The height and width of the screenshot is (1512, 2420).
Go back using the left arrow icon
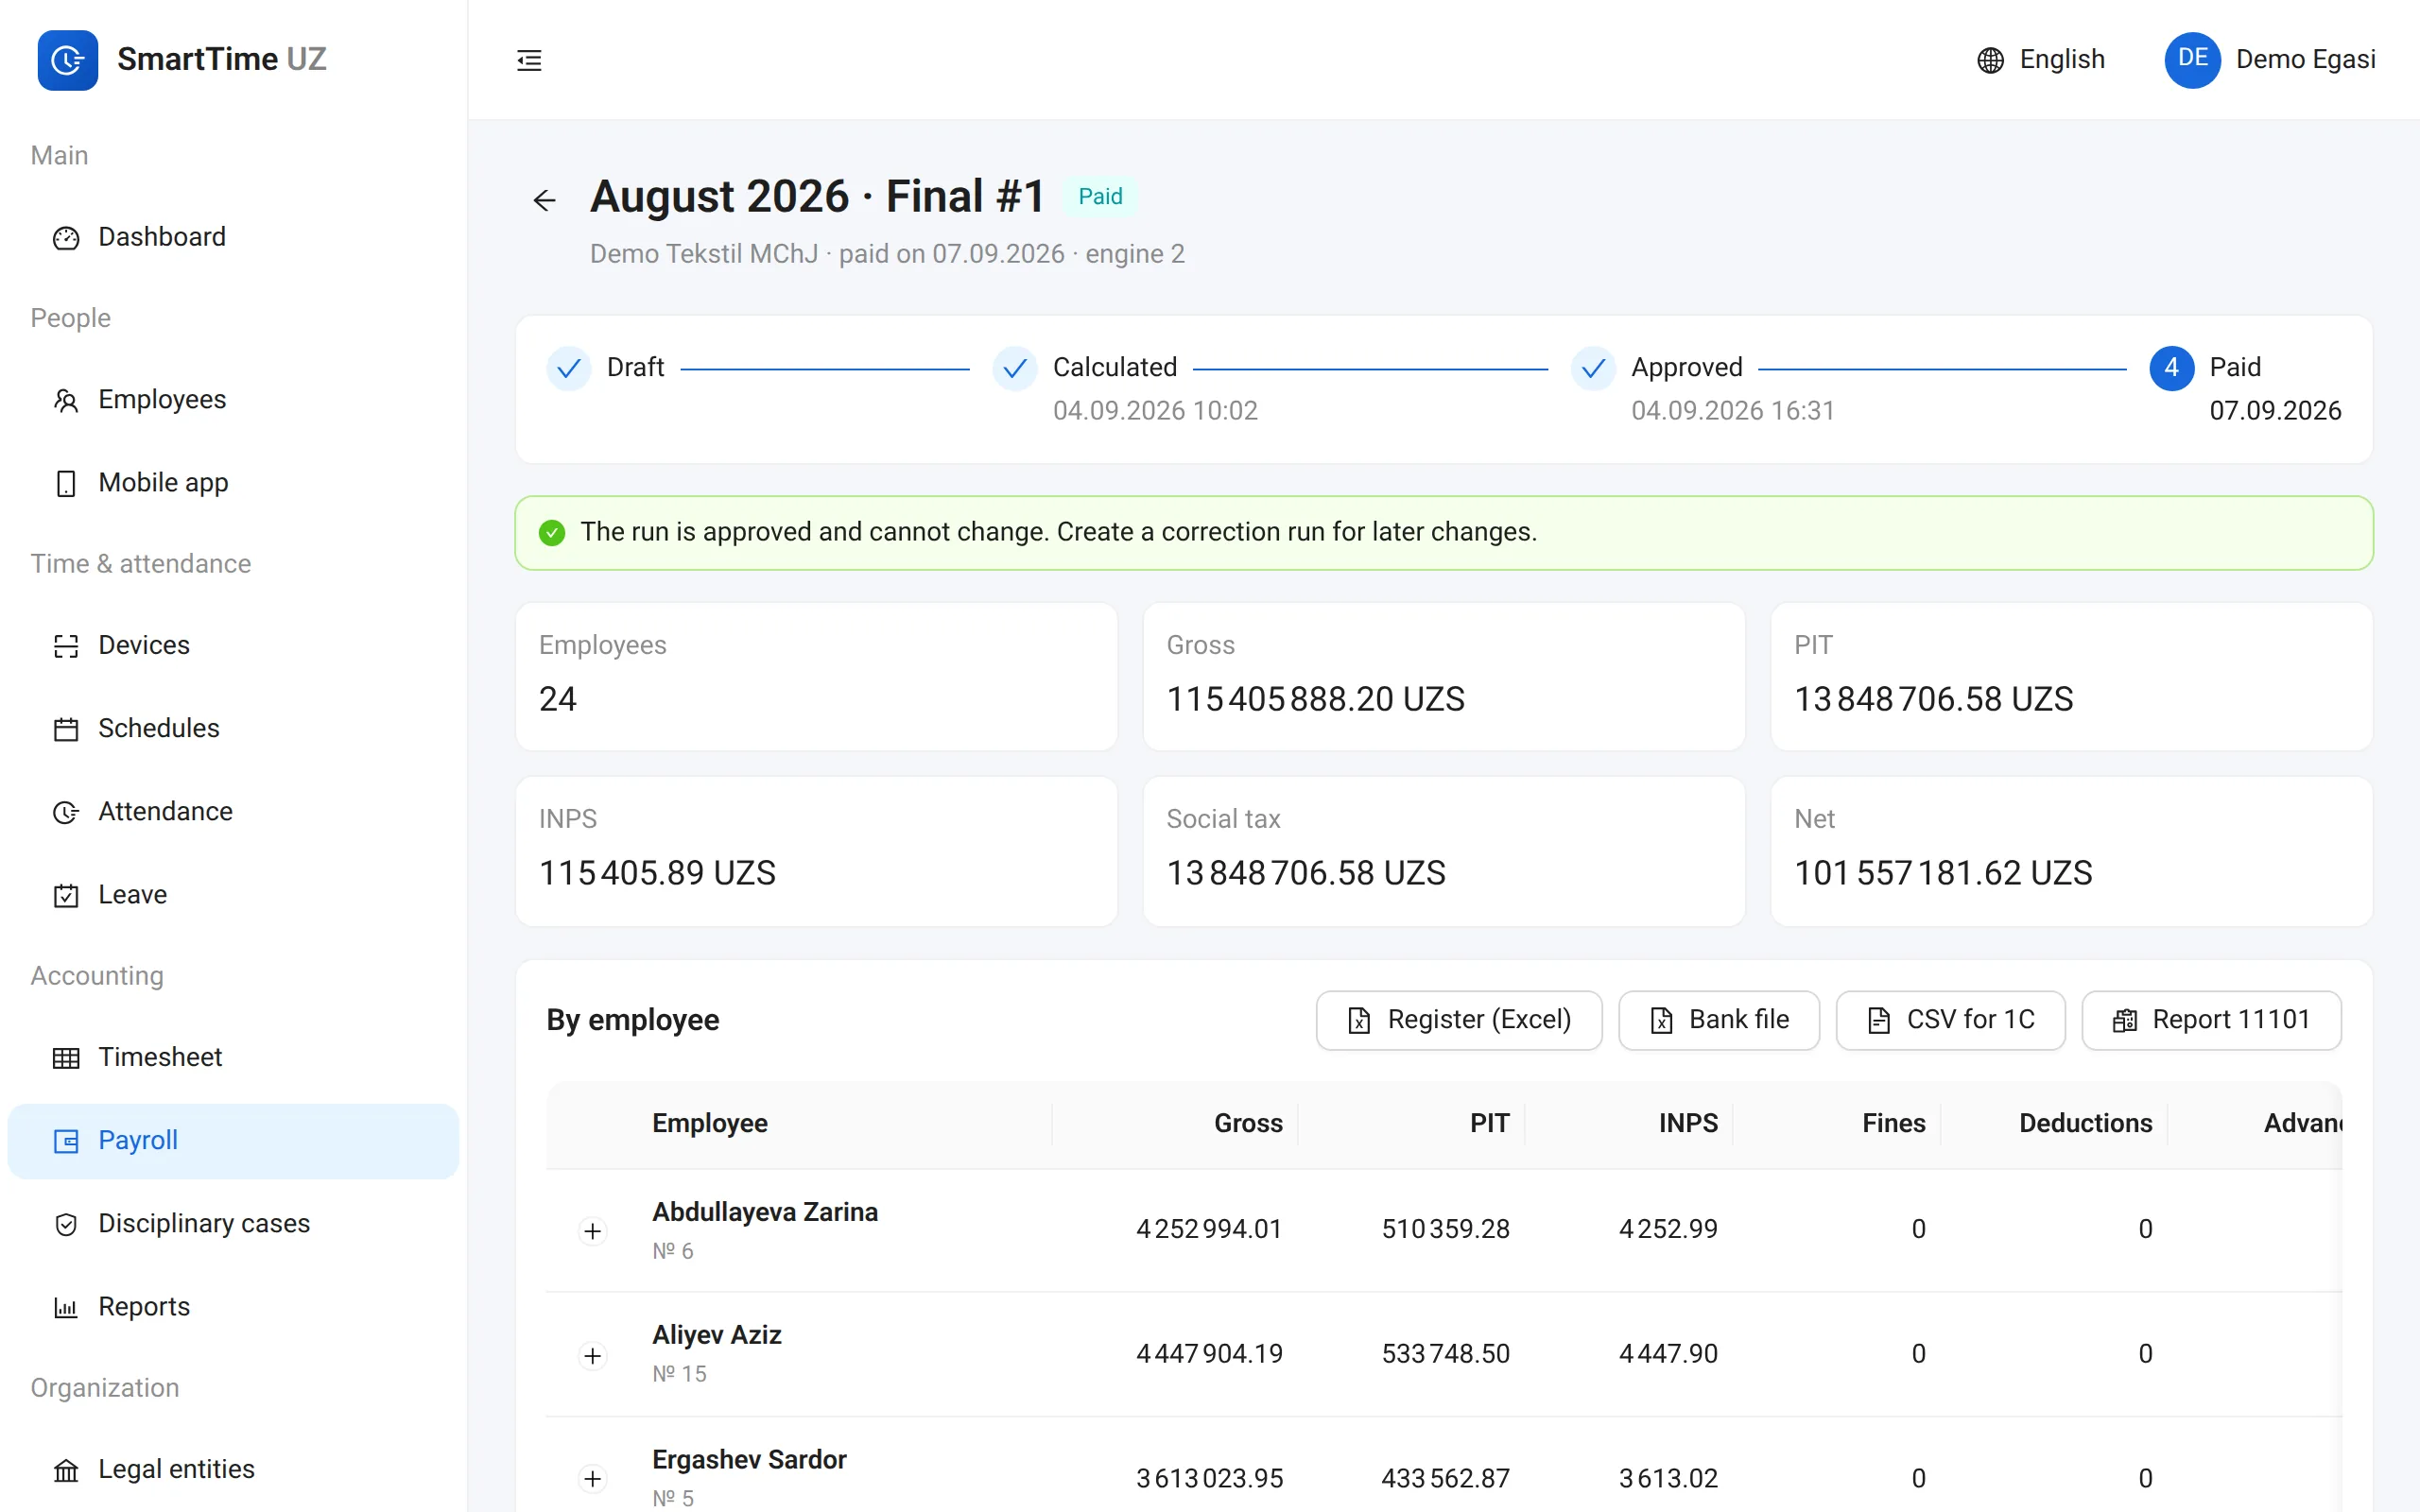pyautogui.click(x=544, y=200)
